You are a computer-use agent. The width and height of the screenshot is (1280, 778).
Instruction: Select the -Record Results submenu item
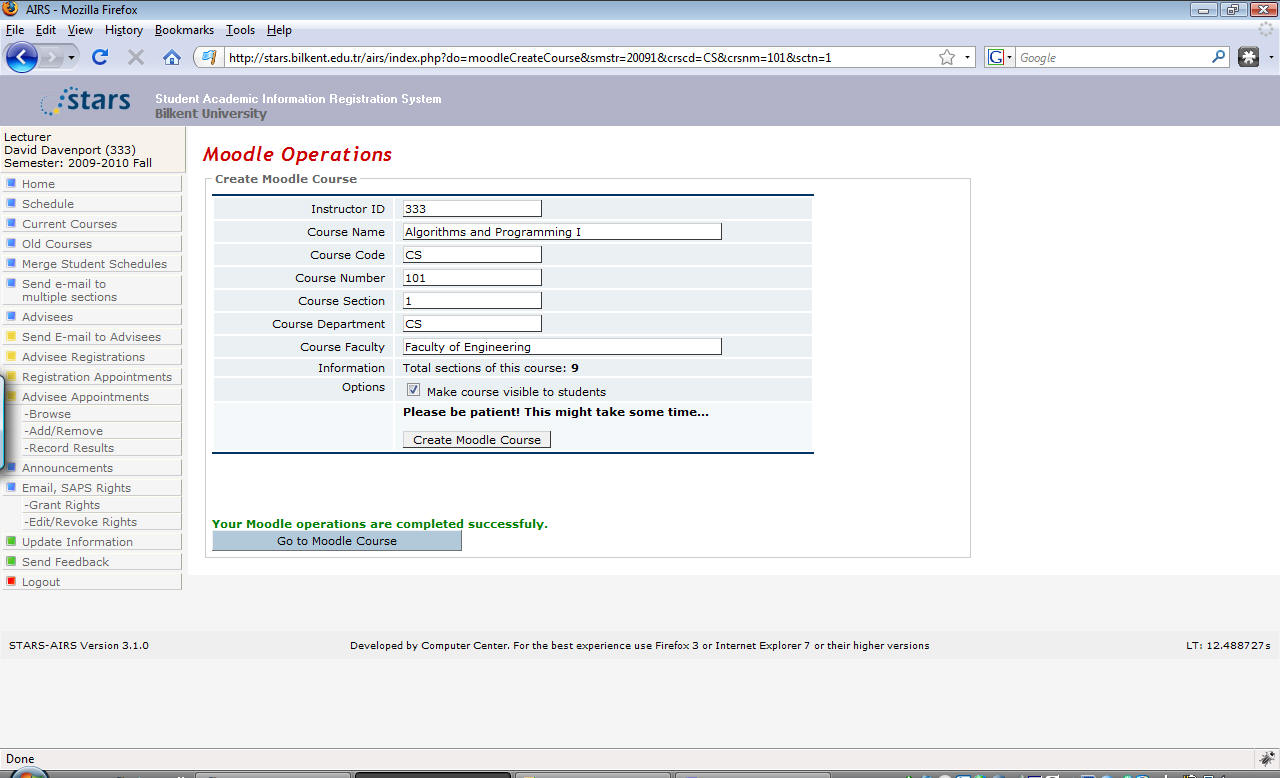(101, 448)
